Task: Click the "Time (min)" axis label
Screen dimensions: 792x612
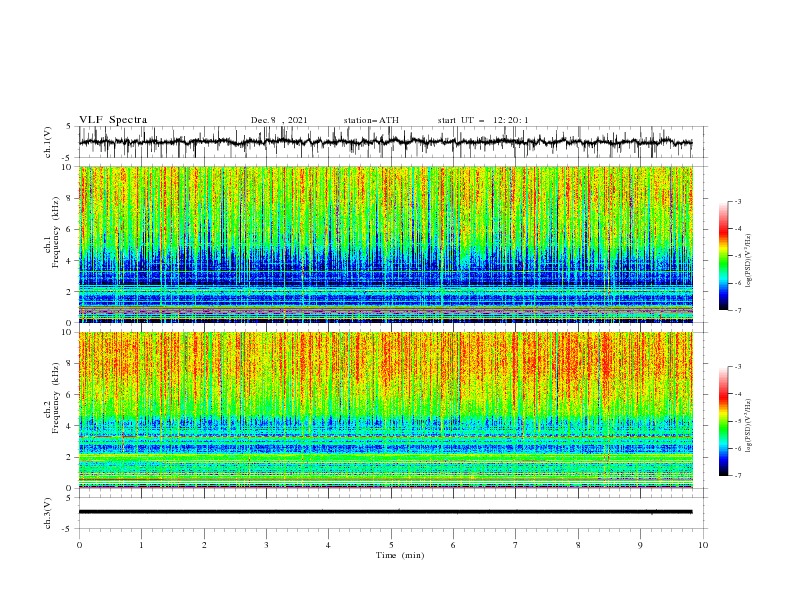Action: (x=400, y=555)
